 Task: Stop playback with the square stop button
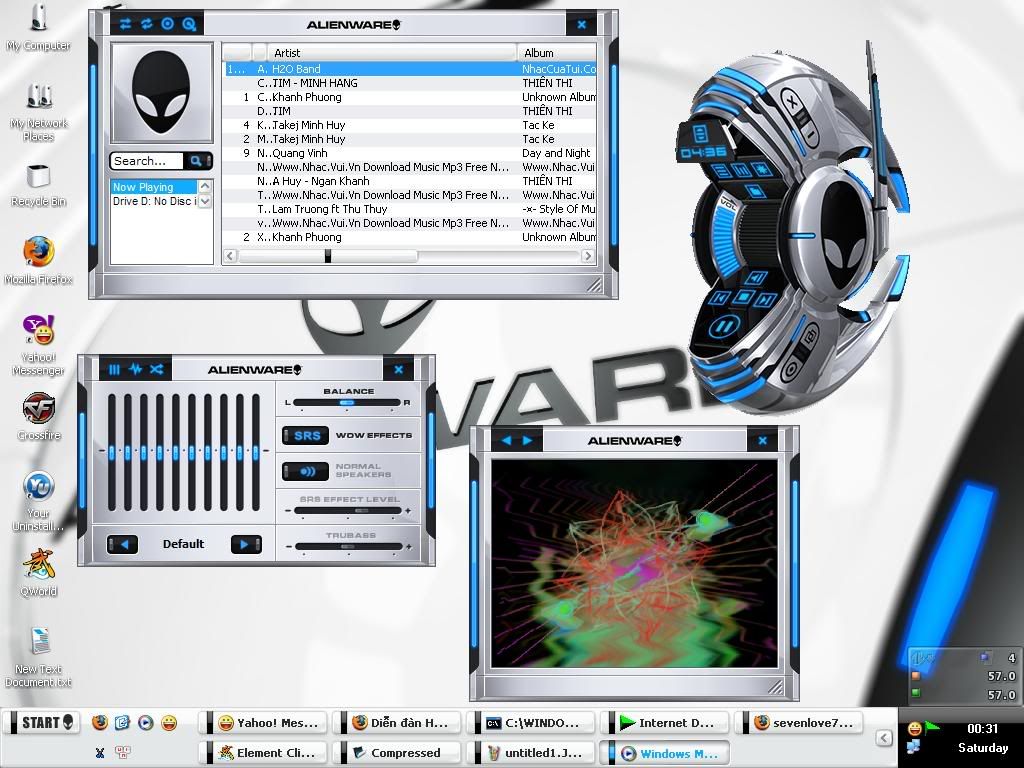pos(743,298)
